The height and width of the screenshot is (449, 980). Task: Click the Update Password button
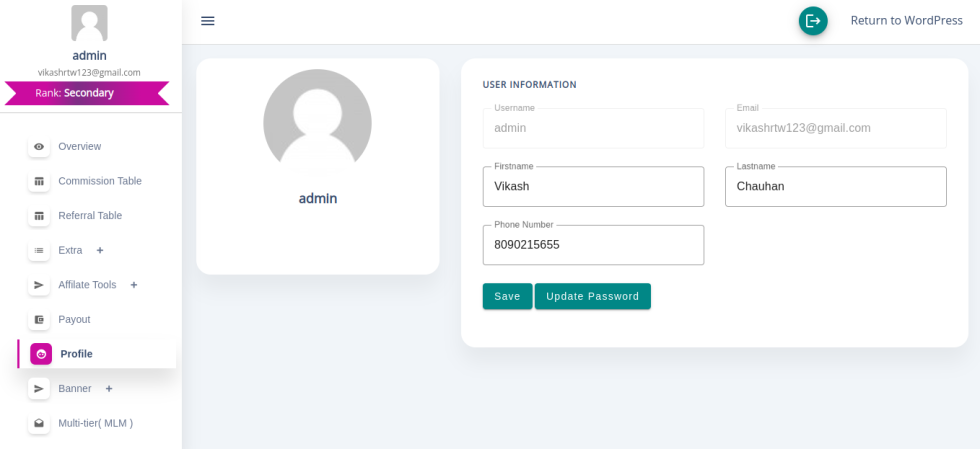pyautogui.click(x=592, y=296)
